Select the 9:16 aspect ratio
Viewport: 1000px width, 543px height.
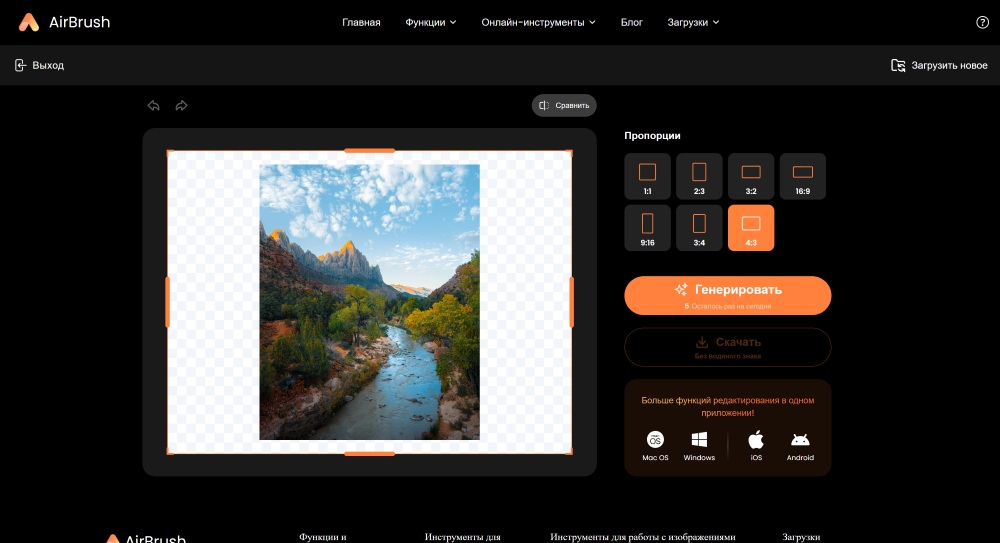pyautogui.click(x=647, y=228)
